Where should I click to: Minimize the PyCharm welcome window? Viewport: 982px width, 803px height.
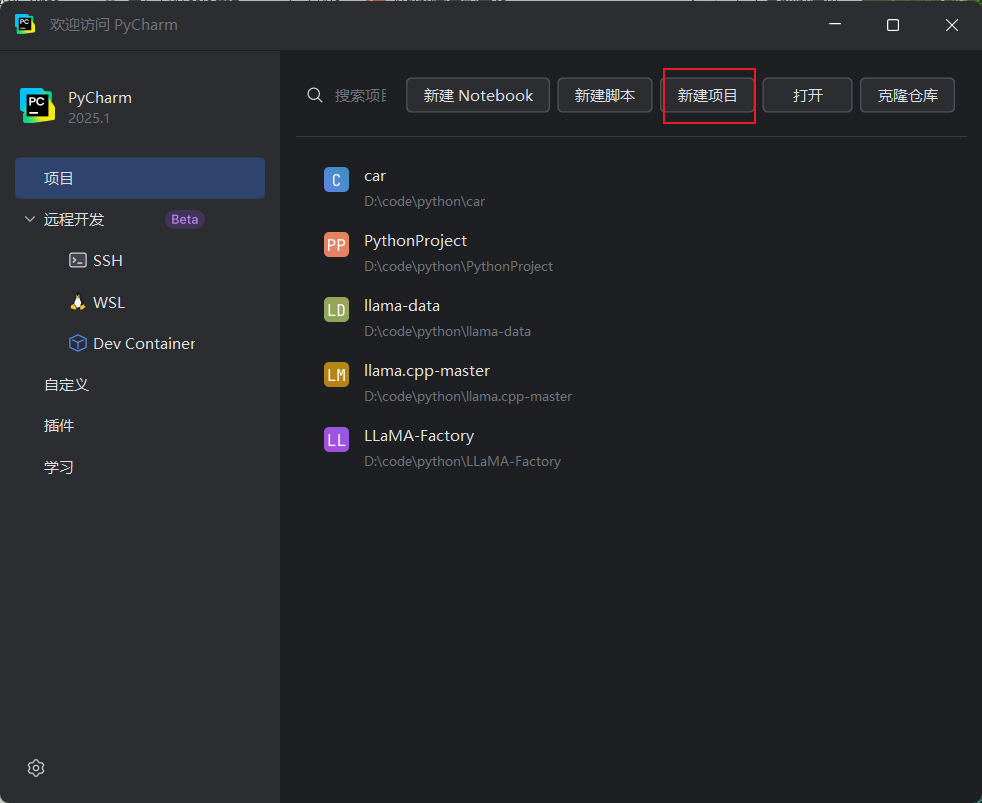tap(835, 24)
